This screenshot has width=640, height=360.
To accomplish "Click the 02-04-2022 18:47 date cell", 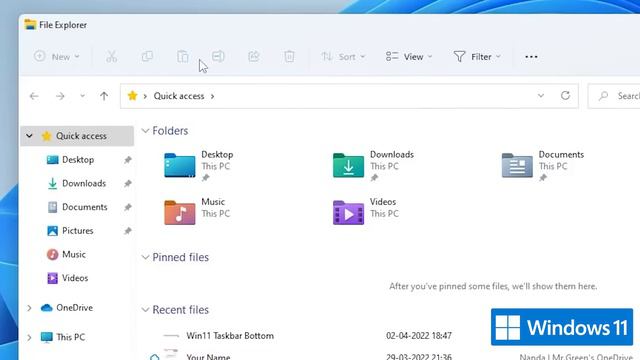I will (419, 336).
